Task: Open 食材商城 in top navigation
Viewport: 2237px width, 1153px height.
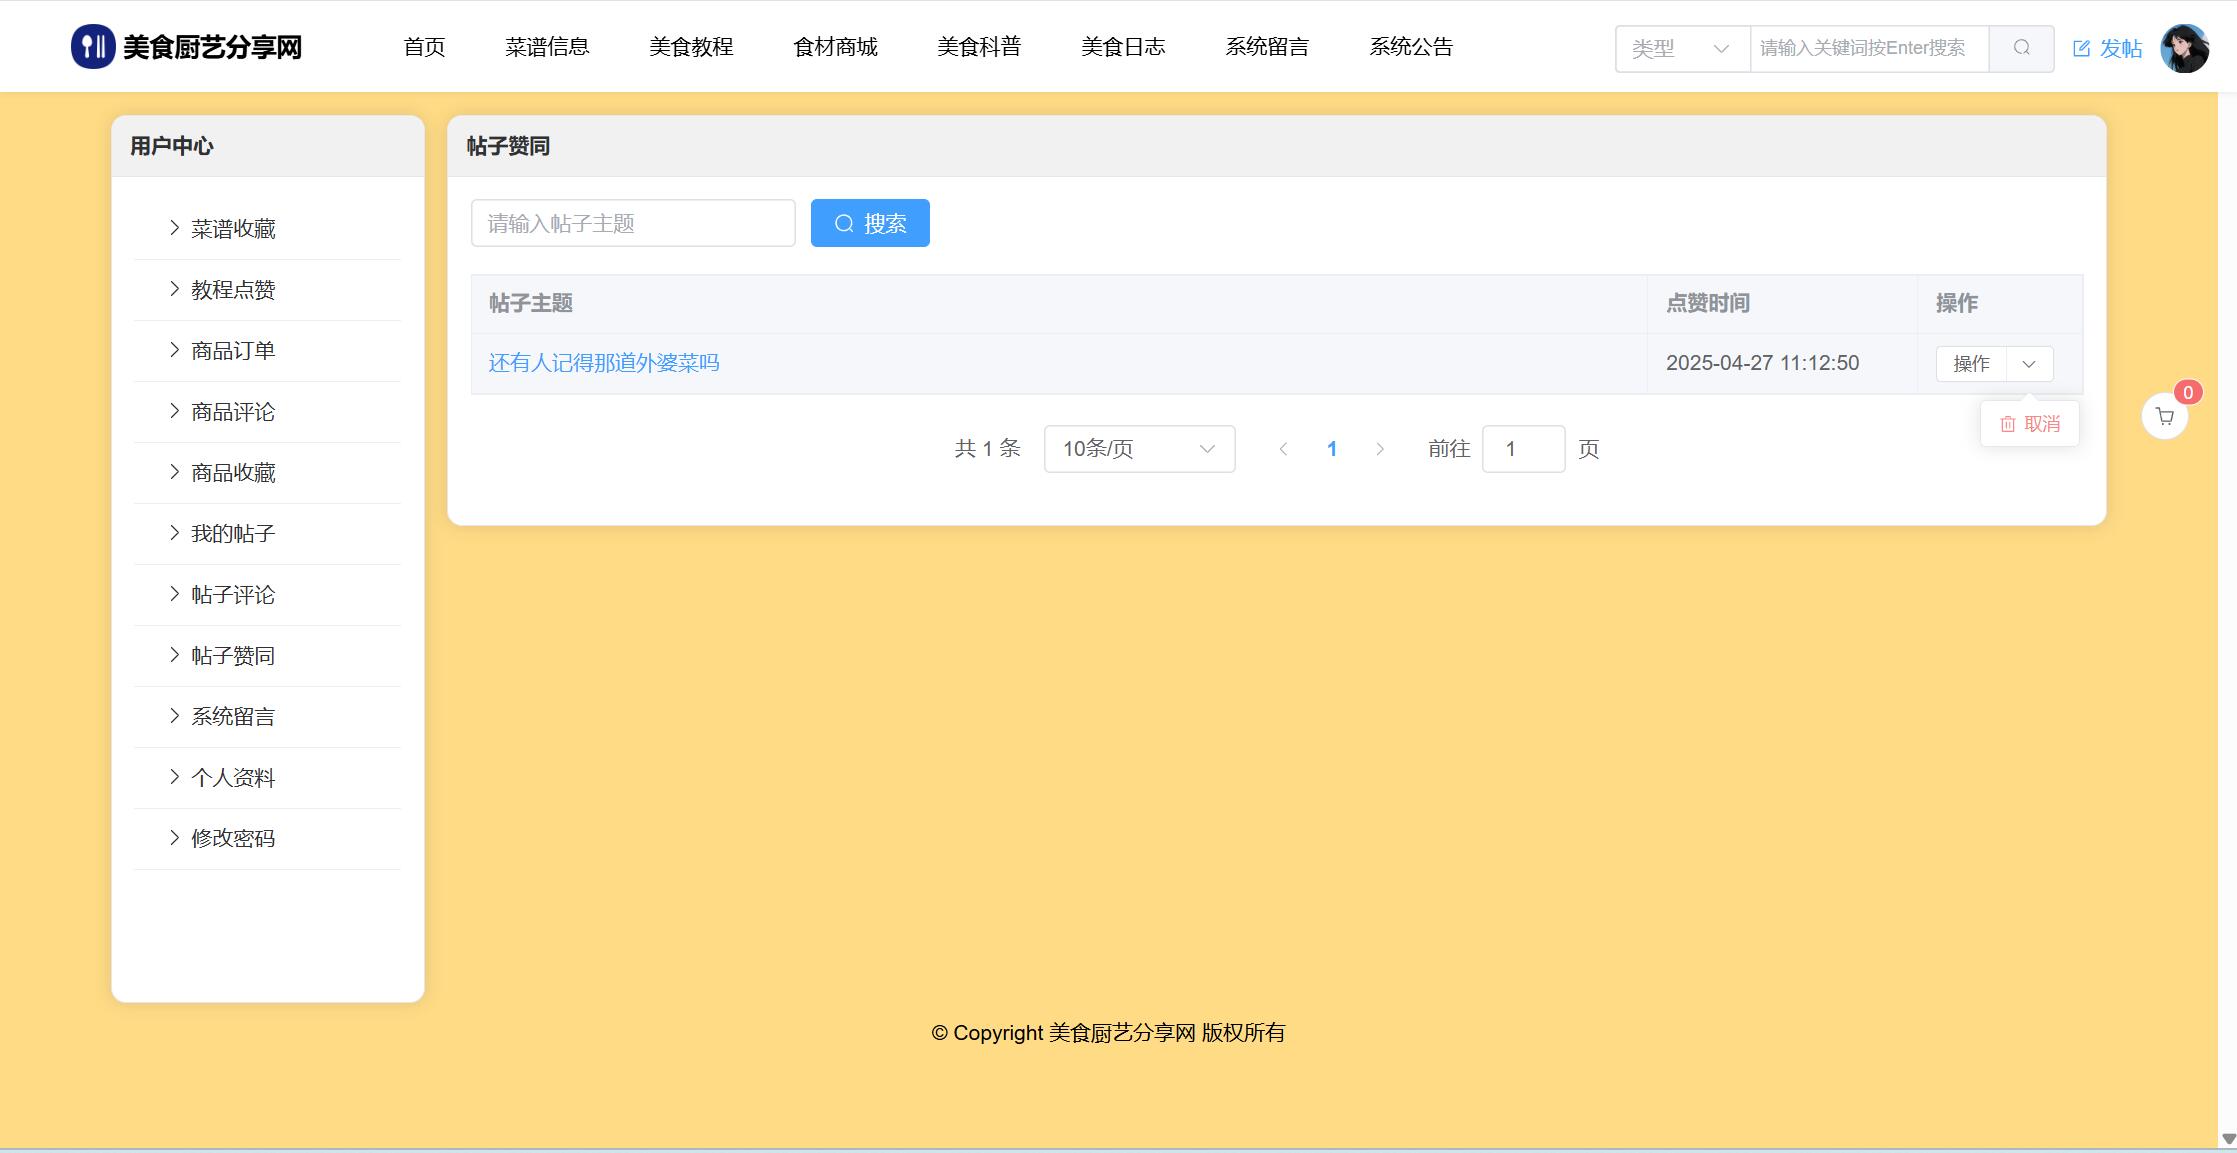Action: [x=835, y=47]
